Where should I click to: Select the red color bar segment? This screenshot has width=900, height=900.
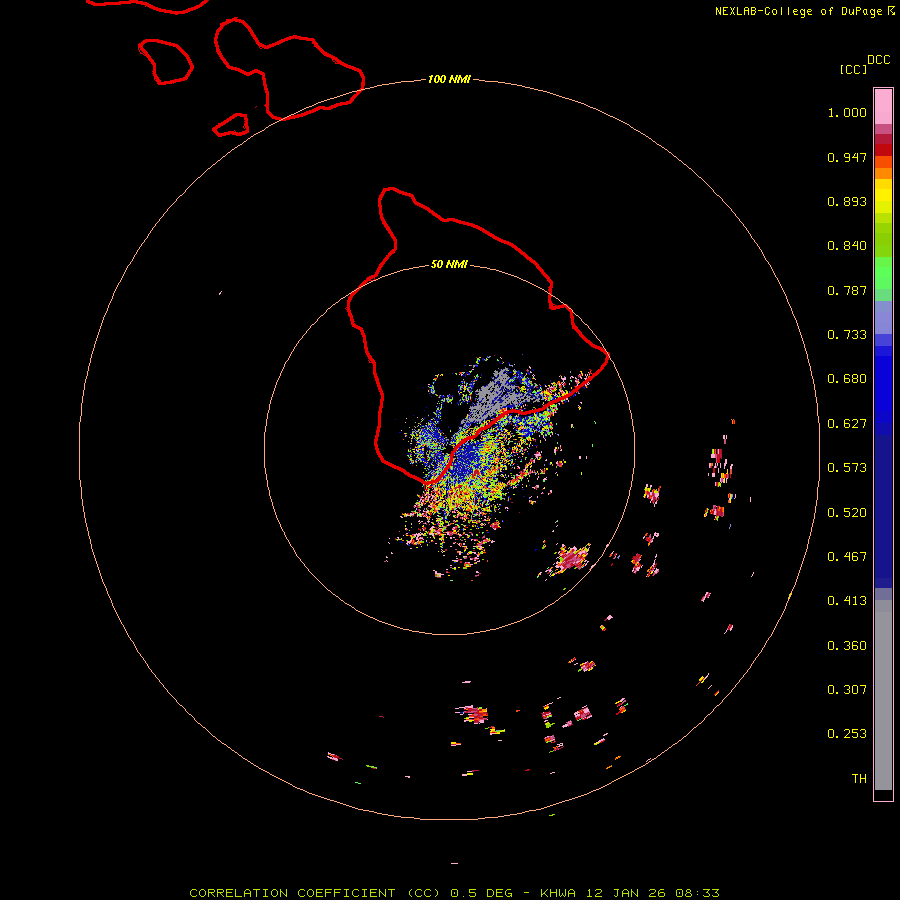(x=883, y=150)
